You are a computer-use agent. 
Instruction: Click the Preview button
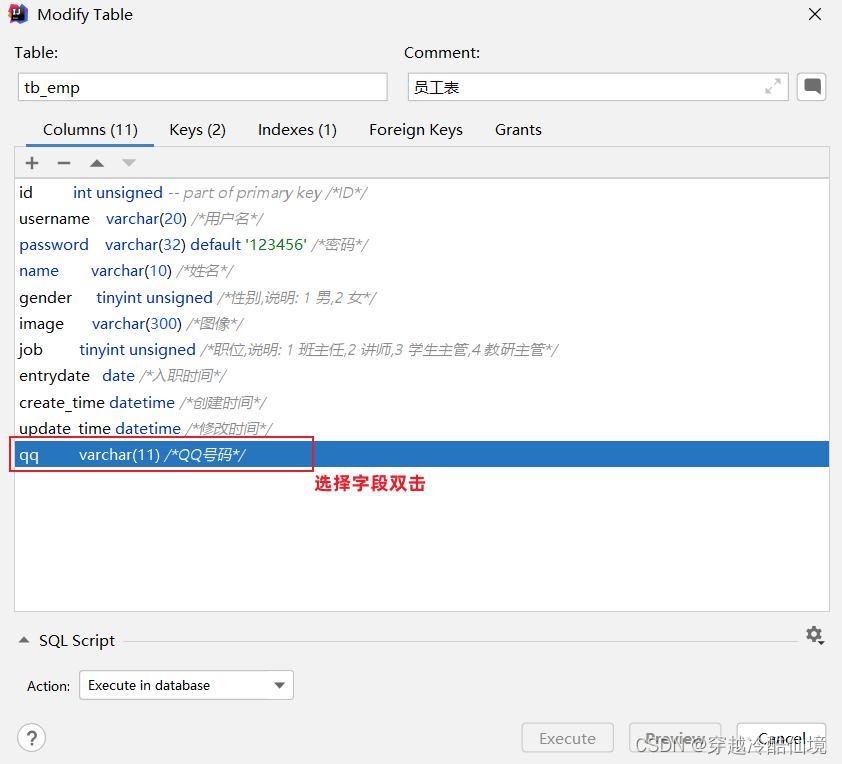click(x=675, y=738)
